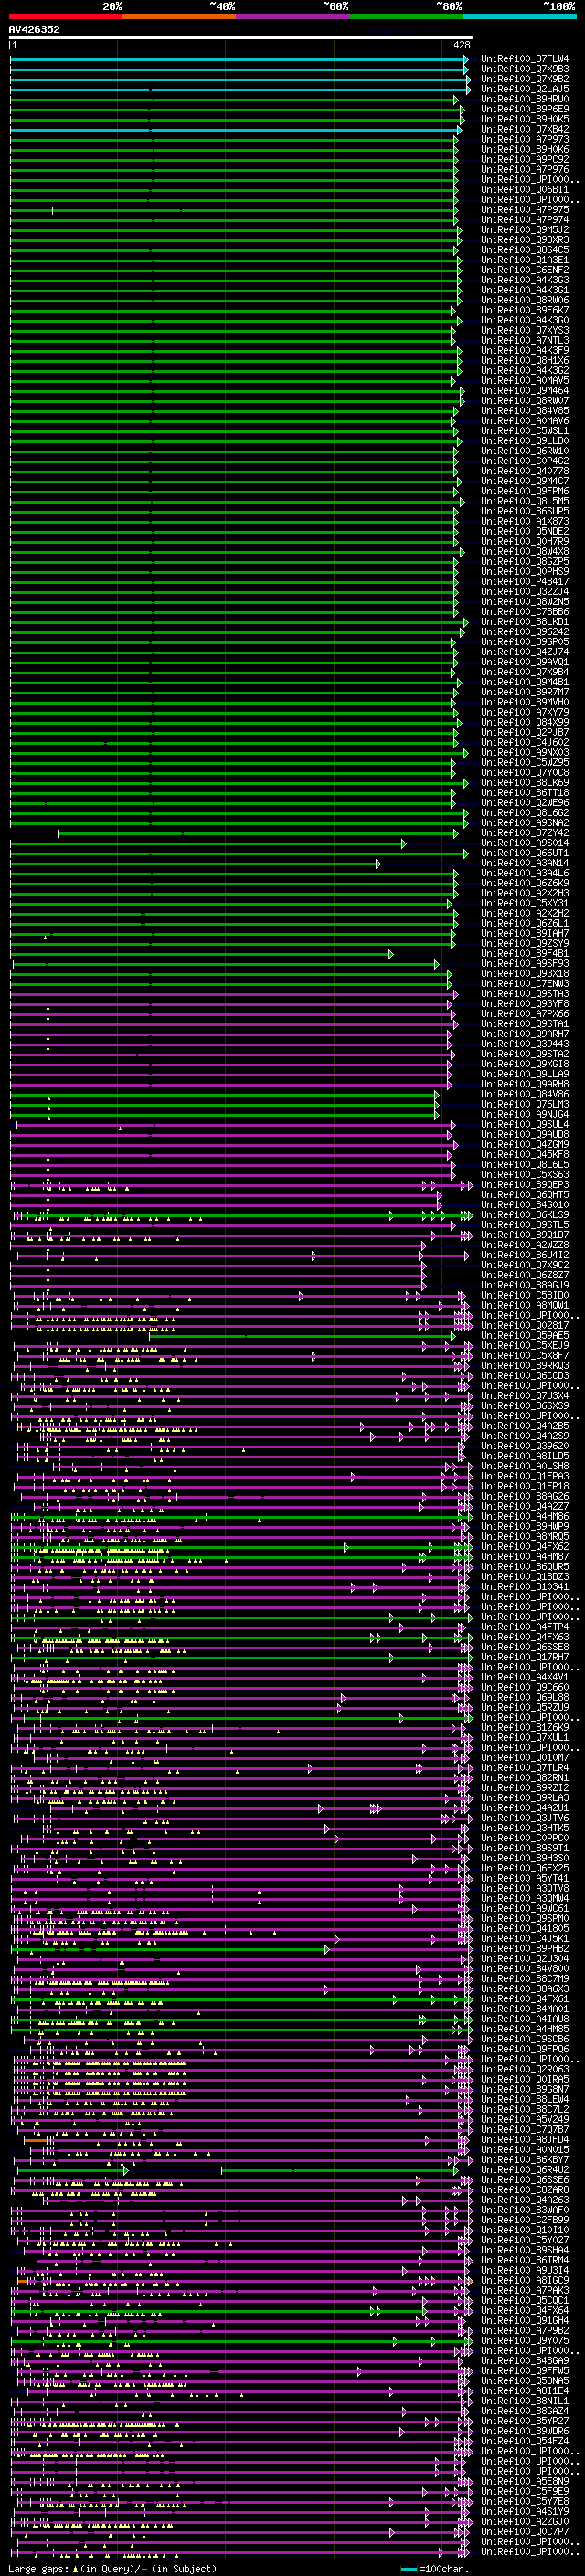
Task: Select the UniRef100_Q7XB42 label
Action: (525, 129)
